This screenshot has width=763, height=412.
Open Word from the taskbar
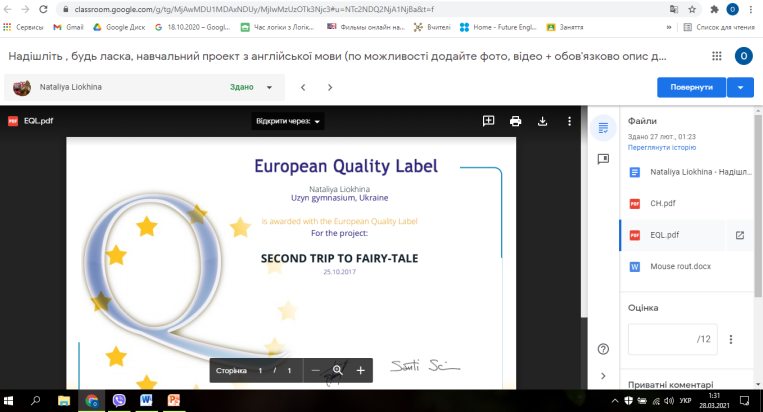pos(146,400)
